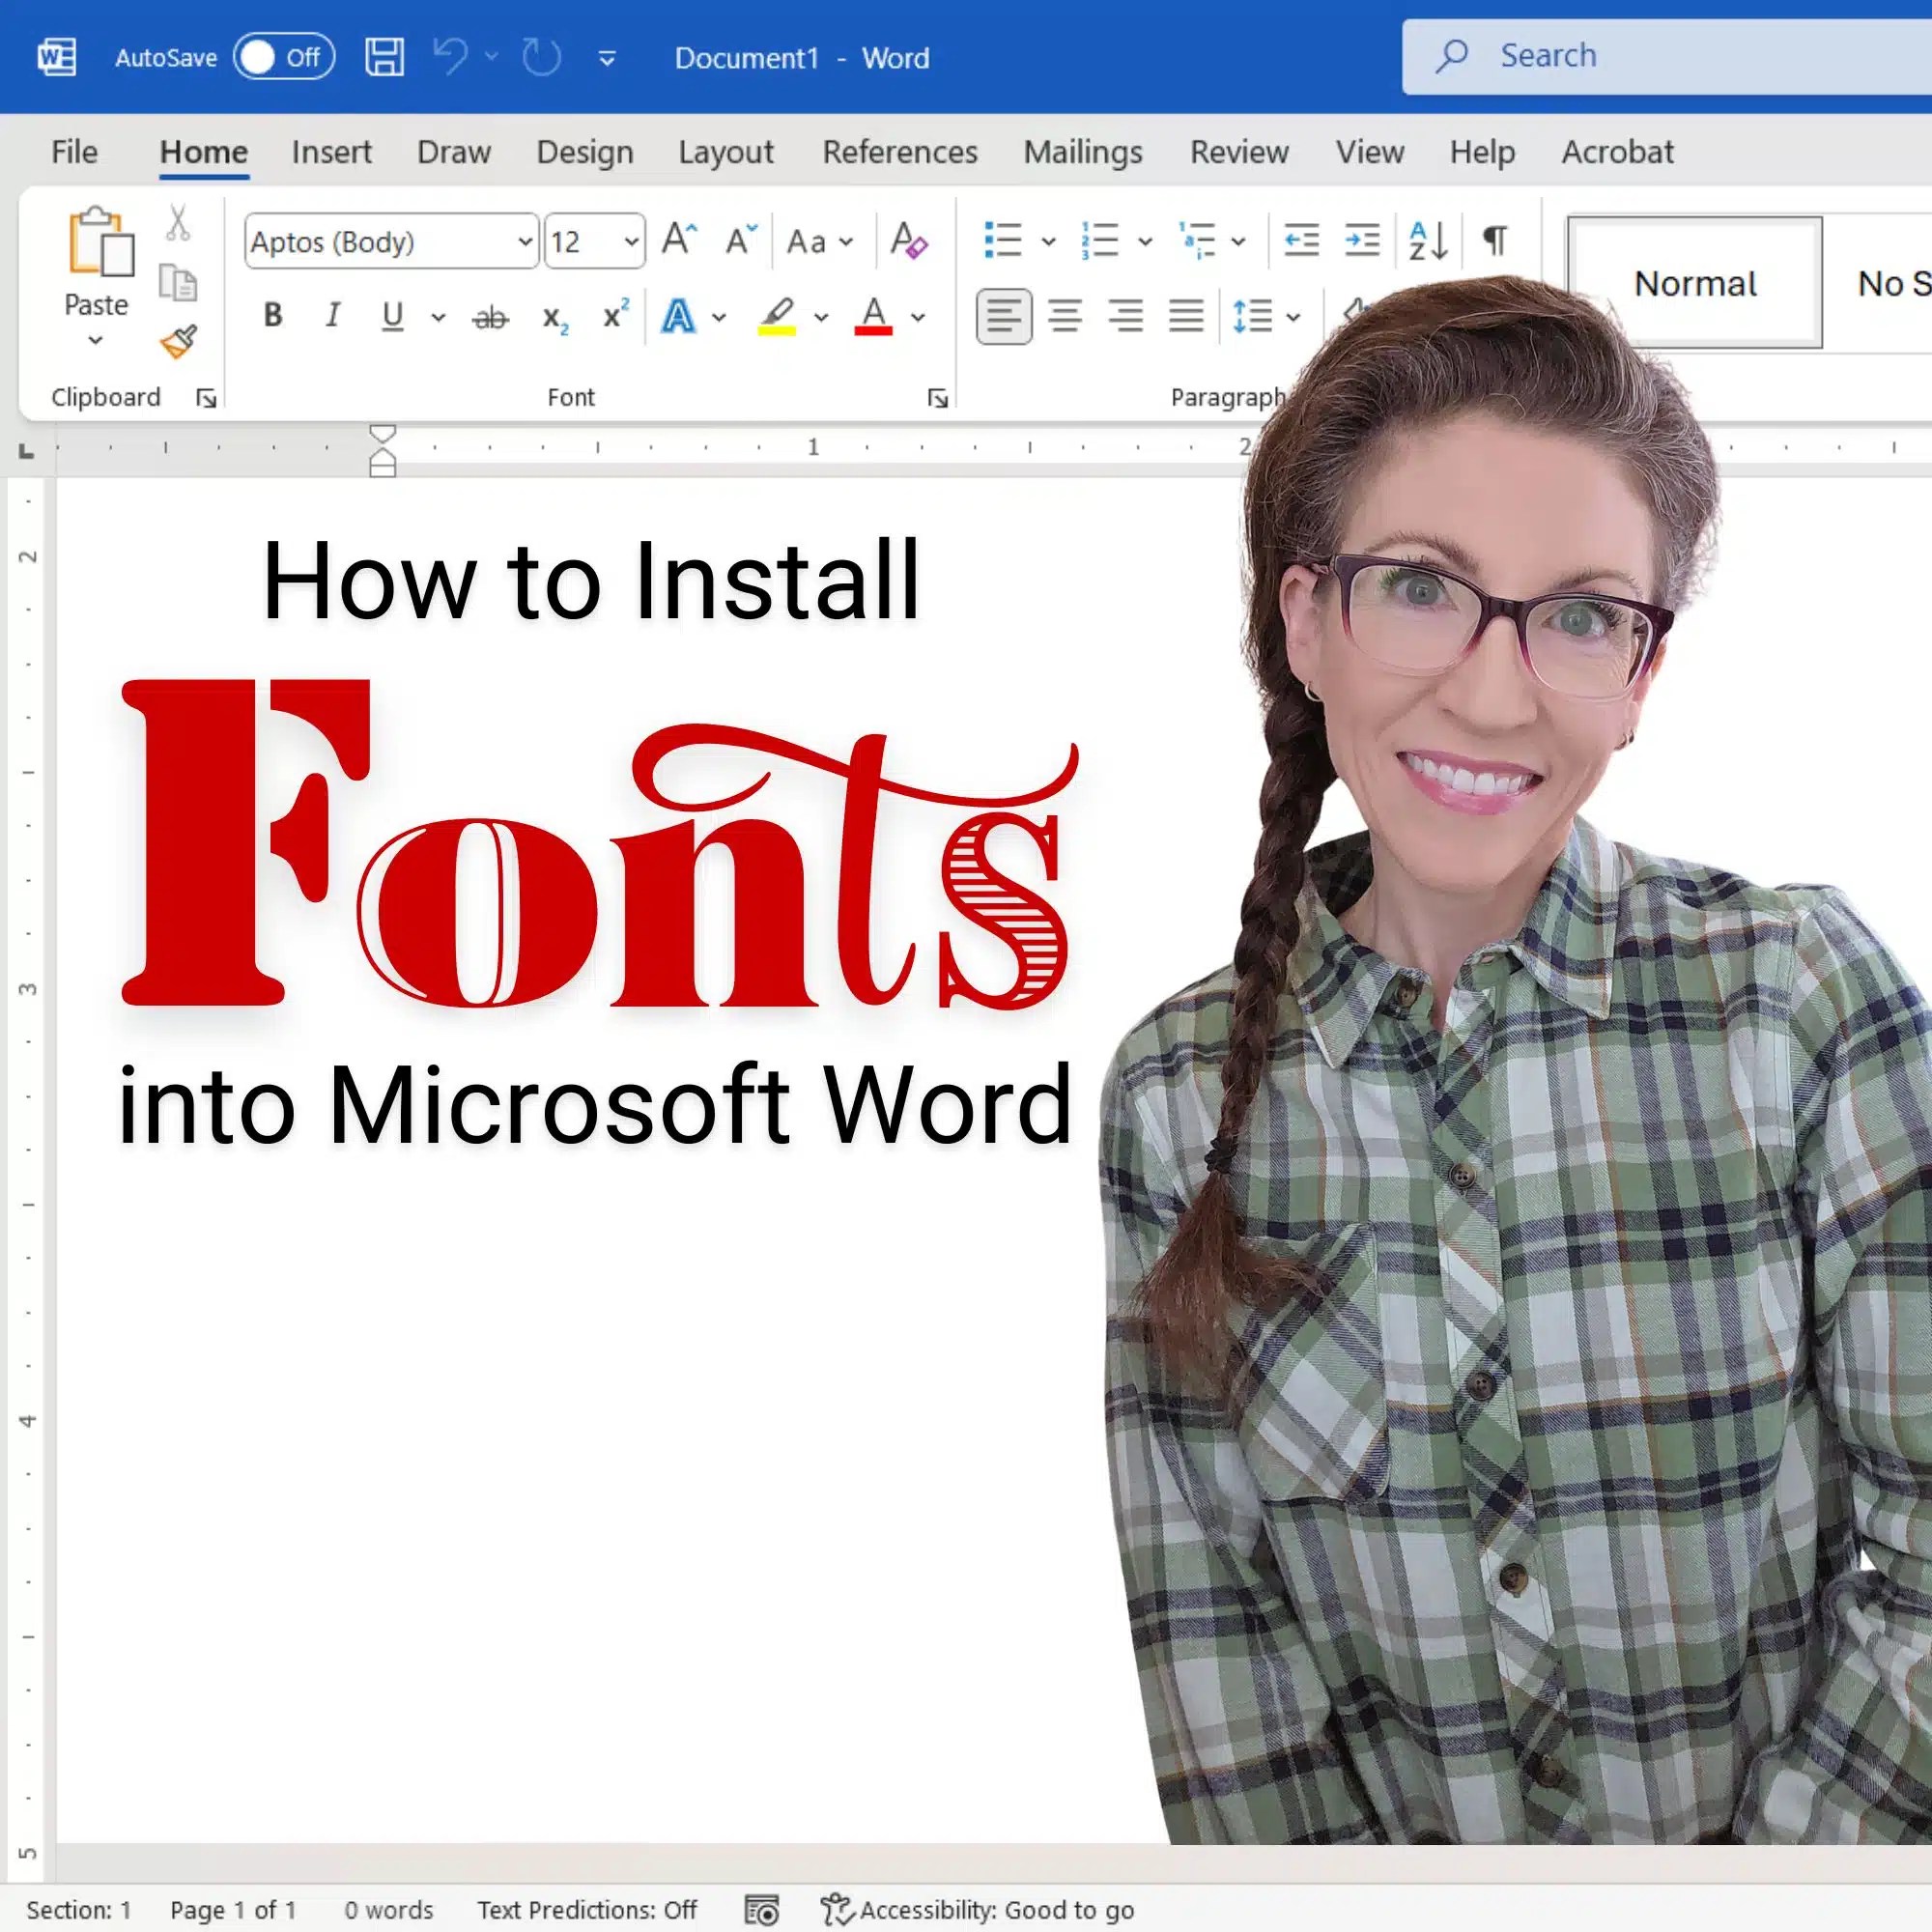Expand underline style options arrow

tap(438, 318)
